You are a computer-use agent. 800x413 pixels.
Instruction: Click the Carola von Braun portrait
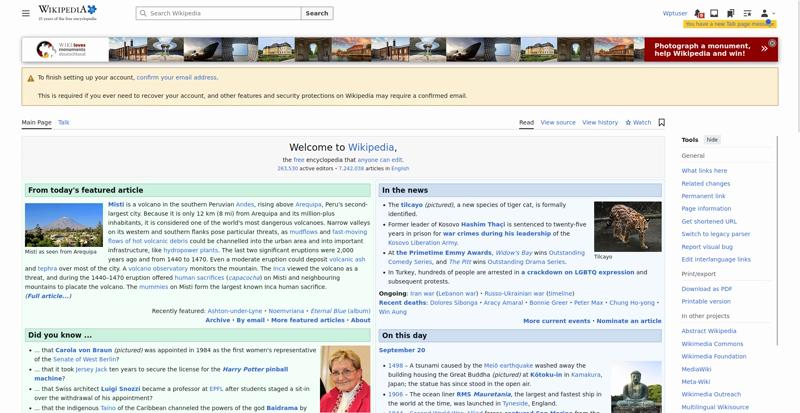pyautogui.click(x=345, y=379)
